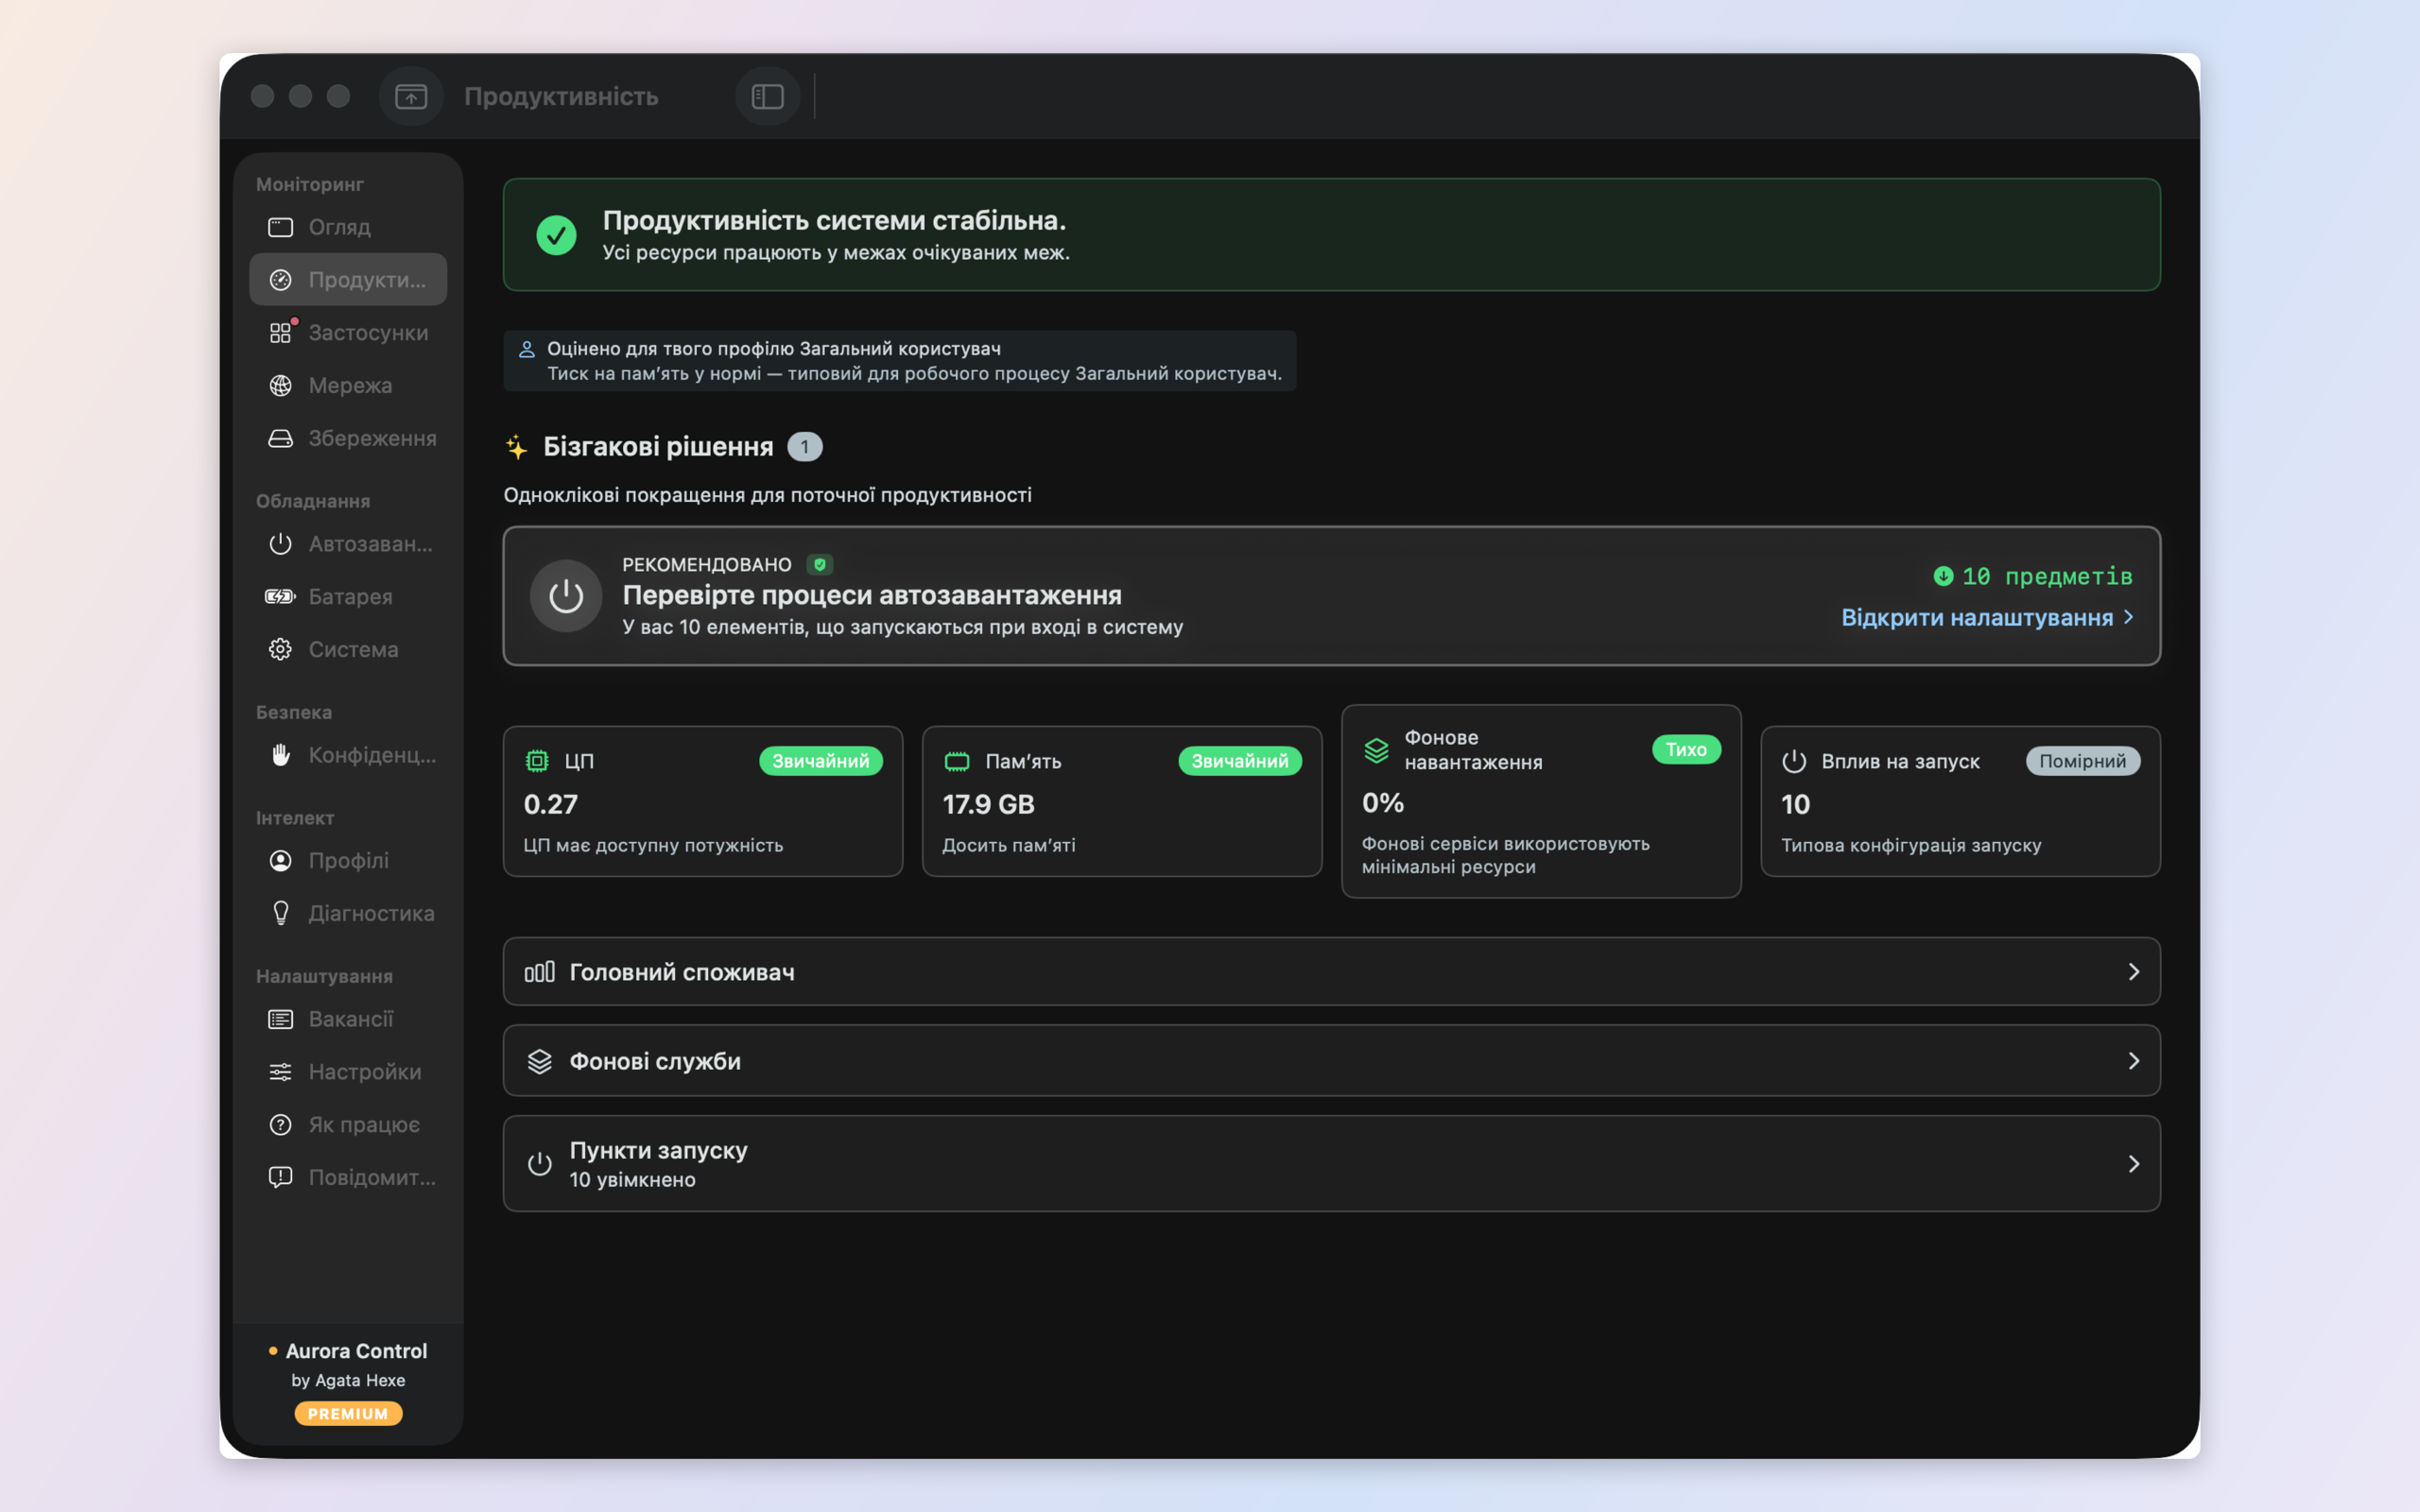The width and height of the screenshot is (2420, 1512).
Task: Click the Aurora Control app name
Action: click(x=356, y=1351)
